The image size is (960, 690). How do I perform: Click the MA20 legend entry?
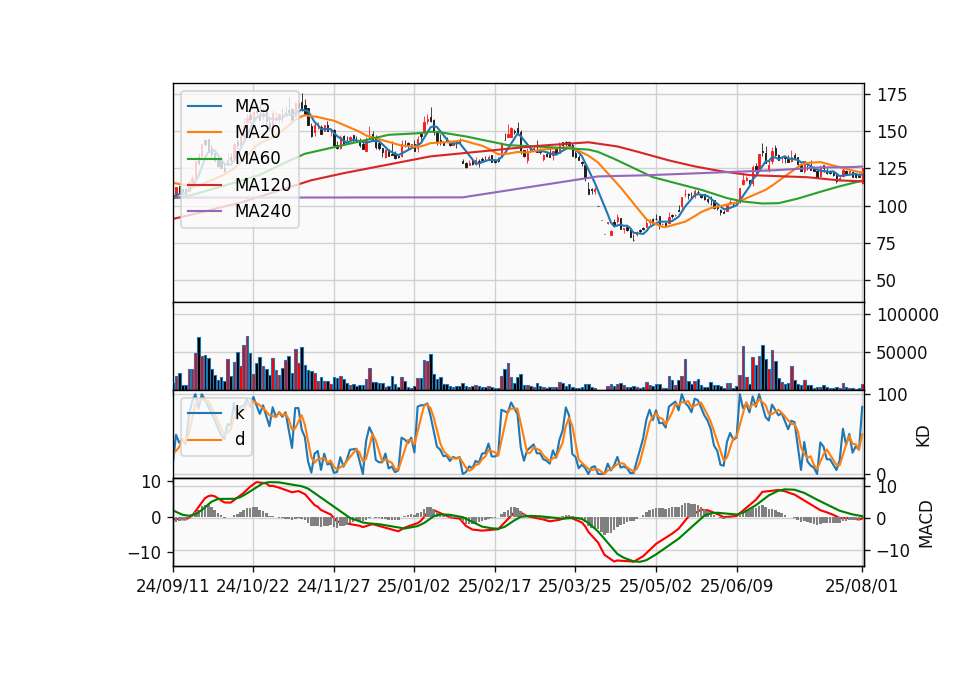pos(233,132)
